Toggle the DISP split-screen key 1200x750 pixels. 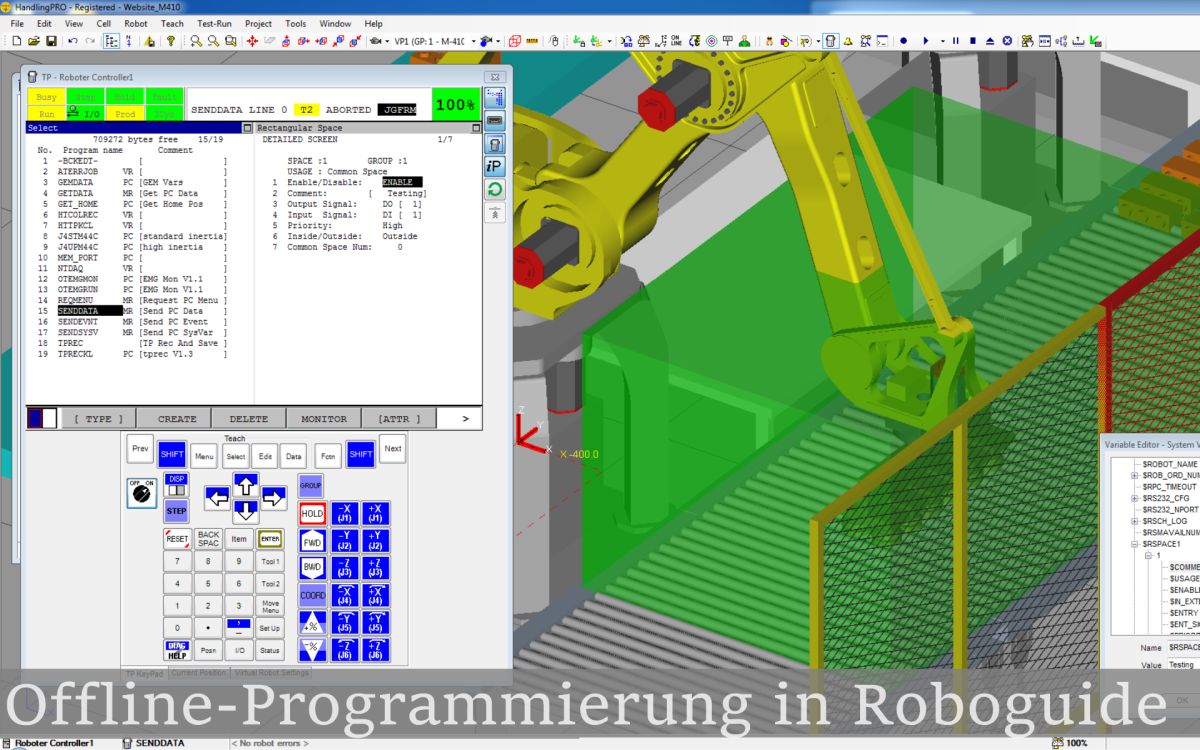point(176,481)
